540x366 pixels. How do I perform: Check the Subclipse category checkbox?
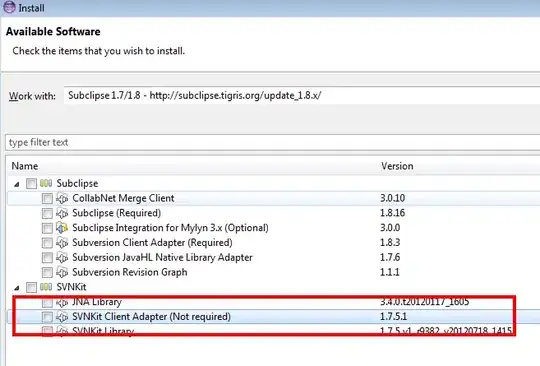pyautogui.click(x=31, y=184)
